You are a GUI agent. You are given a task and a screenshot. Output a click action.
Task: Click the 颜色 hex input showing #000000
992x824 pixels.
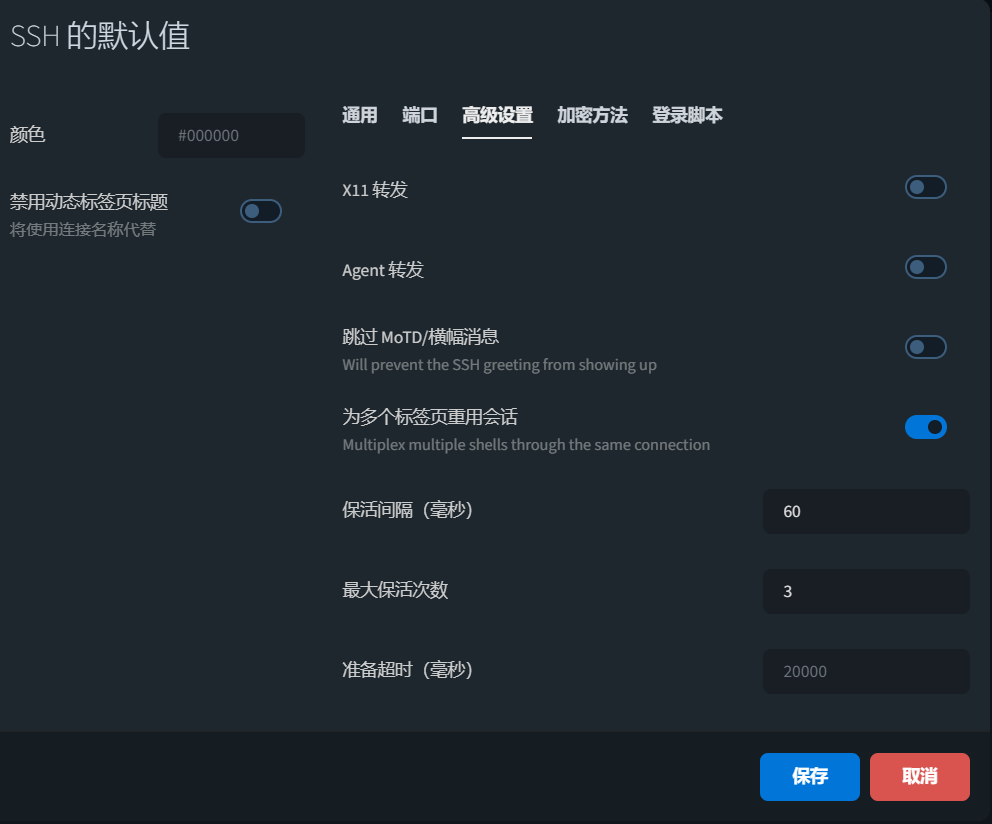point(231,135)
